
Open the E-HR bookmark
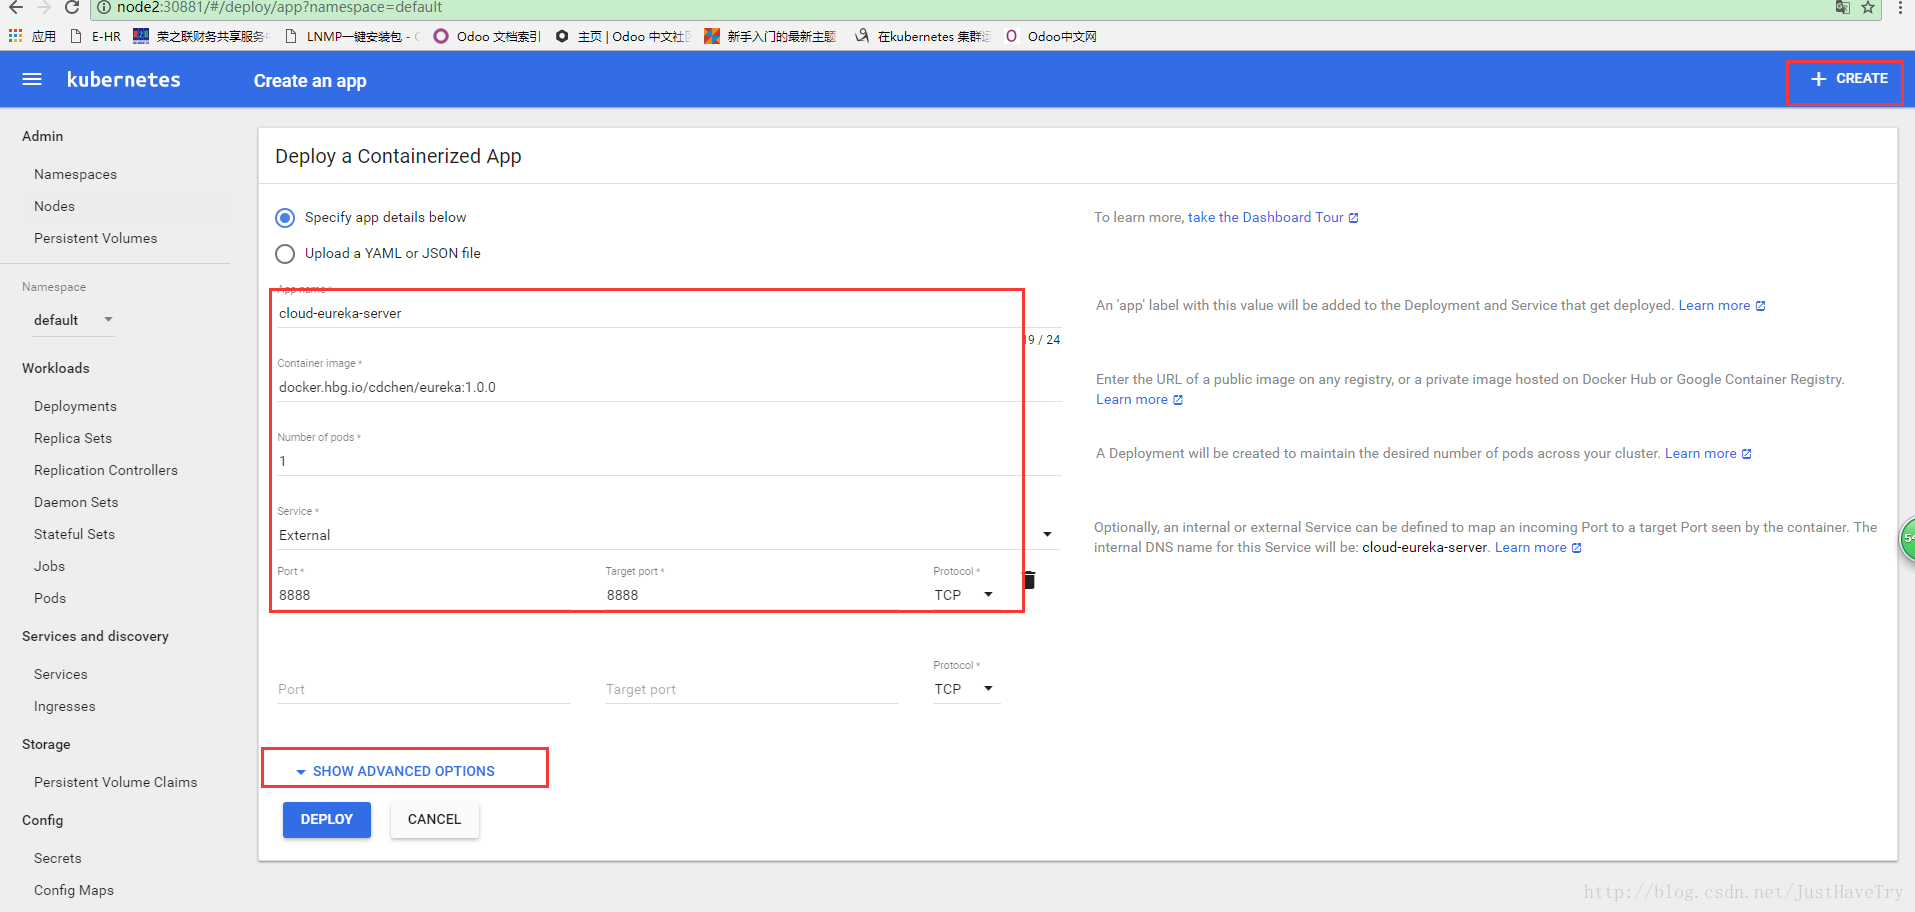coord(96,36)
